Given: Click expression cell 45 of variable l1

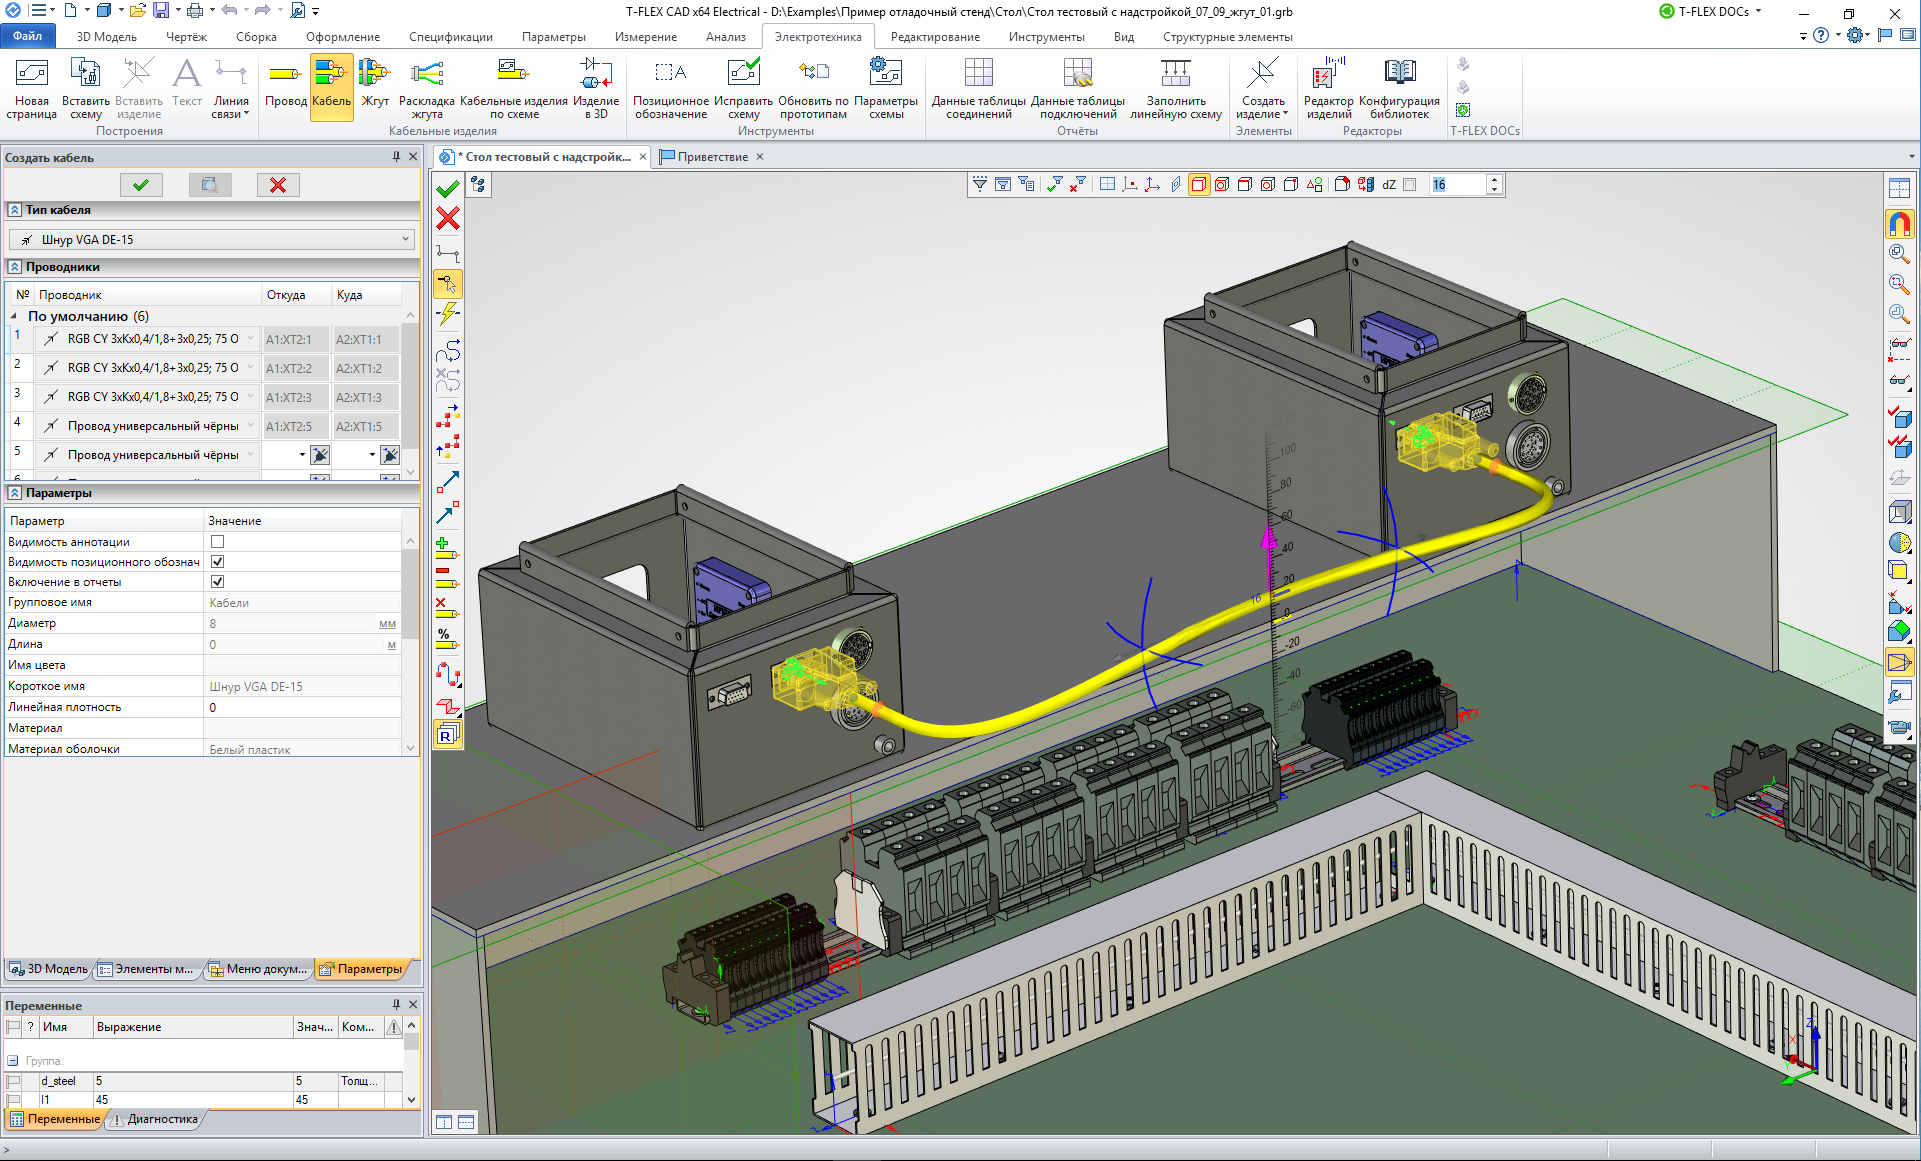Looking at the screenshot, I should tap(192, 1100).
